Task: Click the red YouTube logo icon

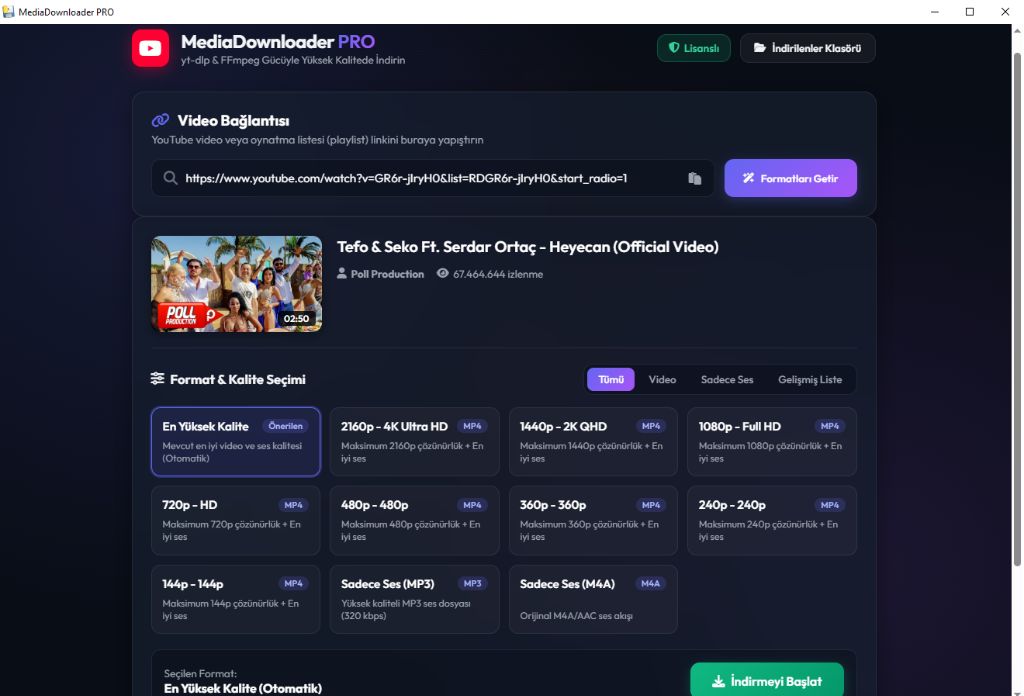Action: pos(150,48)
